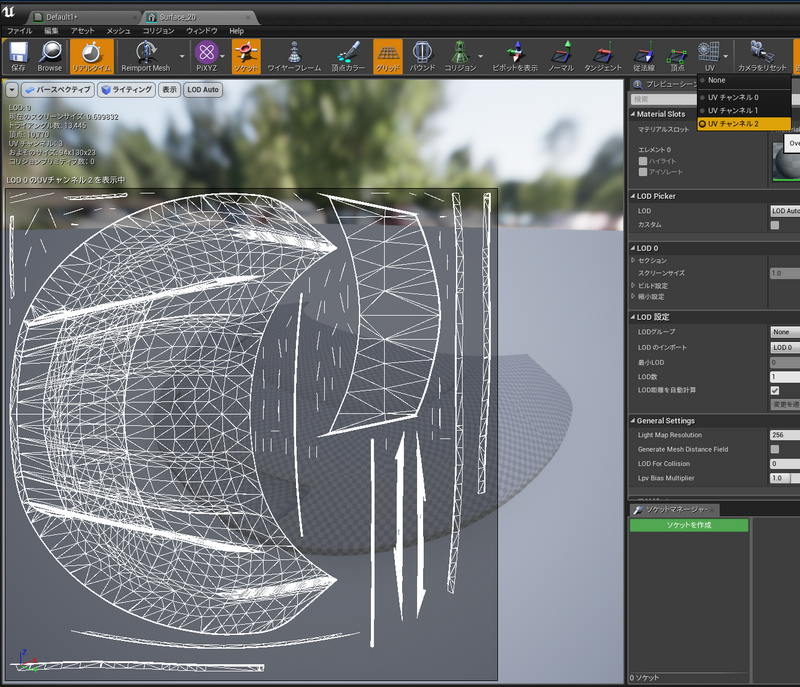Image resolution: width=800 pixels, height=687 pixels.
Task: Open the viewport Show button
Action: coord(169,90)
